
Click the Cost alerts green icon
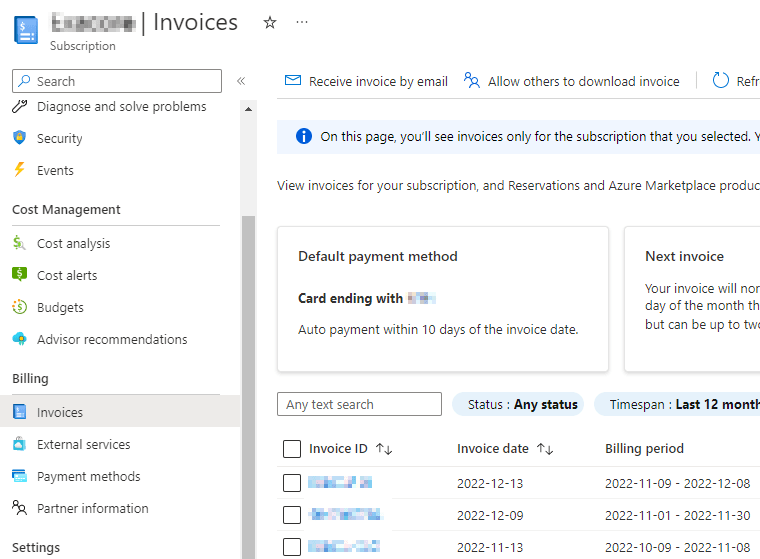19,274
